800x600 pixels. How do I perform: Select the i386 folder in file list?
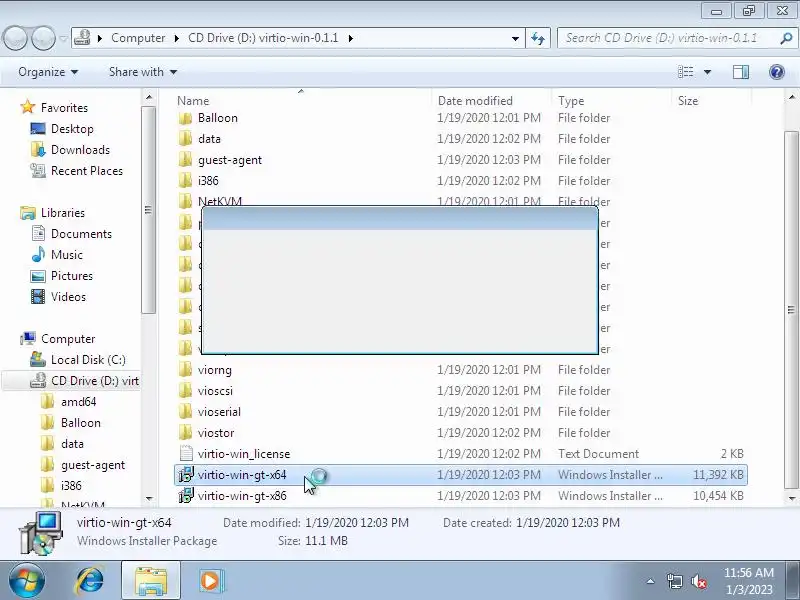pos(208,181)
